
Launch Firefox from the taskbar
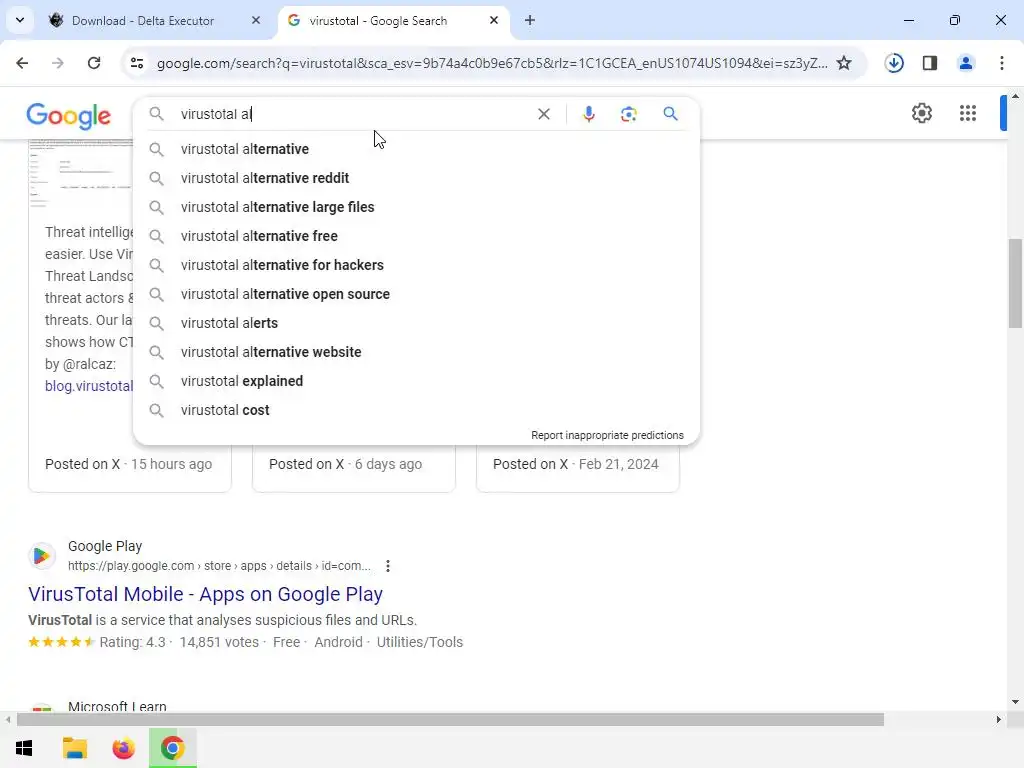123,748
